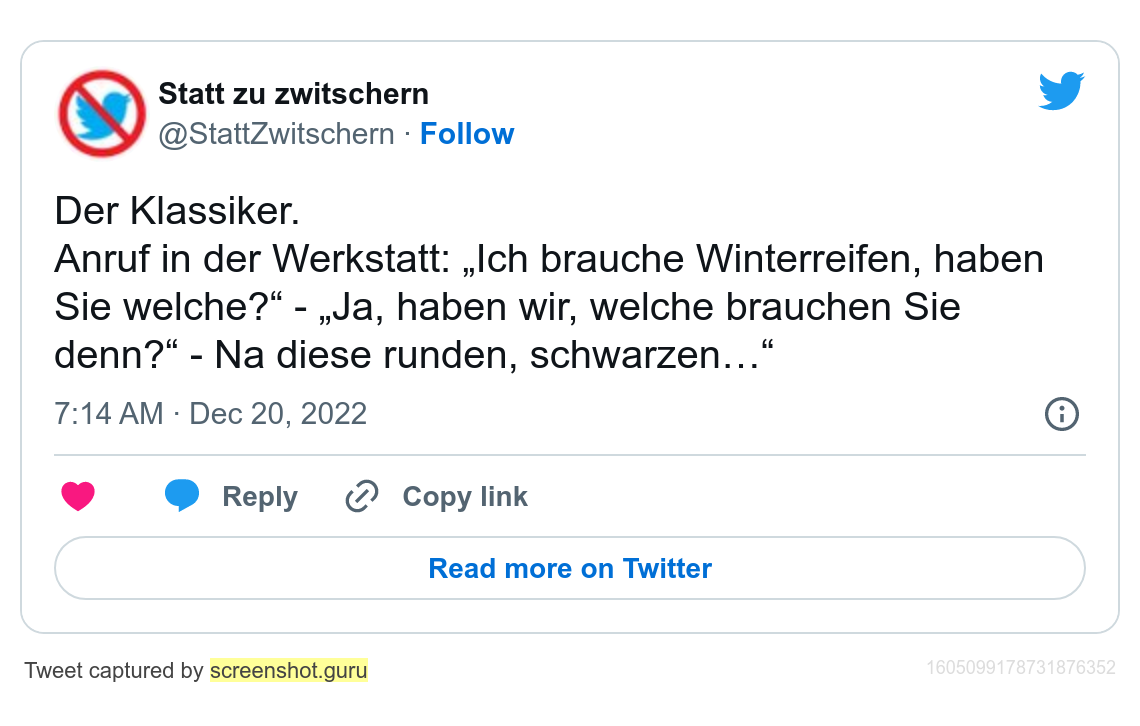
Task: Click the blue Twitter bird logo
Action: click(x=1061, y=91)
